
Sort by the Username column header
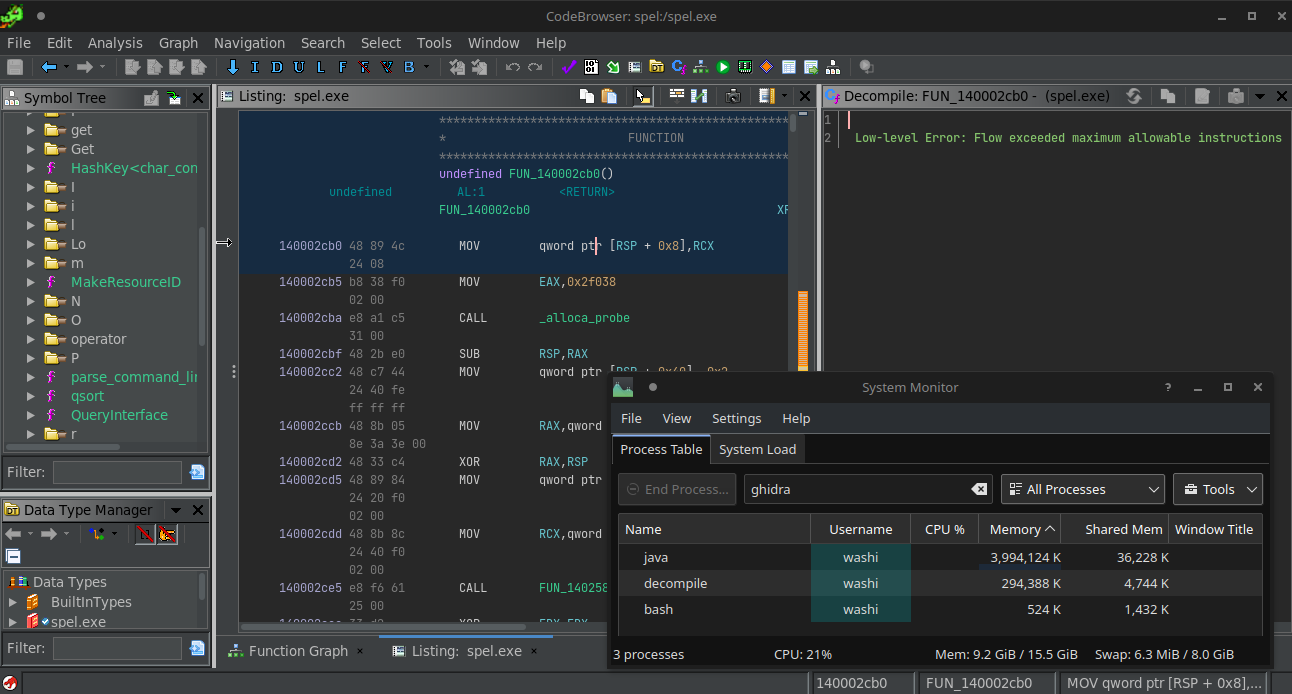click(x=861, y=529)
